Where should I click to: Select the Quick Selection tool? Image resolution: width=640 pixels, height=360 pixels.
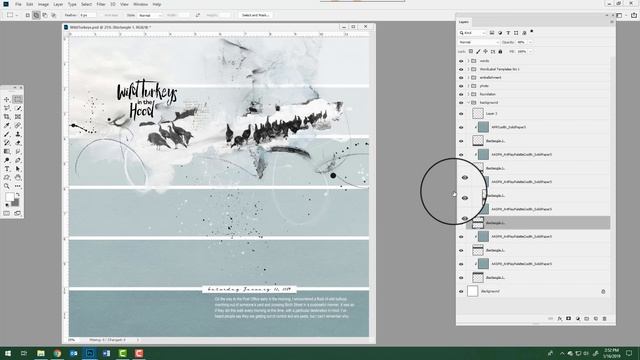click(x=18, y=108)
